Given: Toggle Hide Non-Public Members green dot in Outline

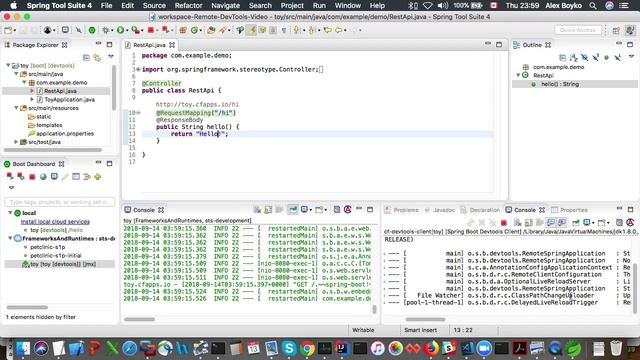Looking at the screenshot, I should pyautogui.click(x=607, y=58).
